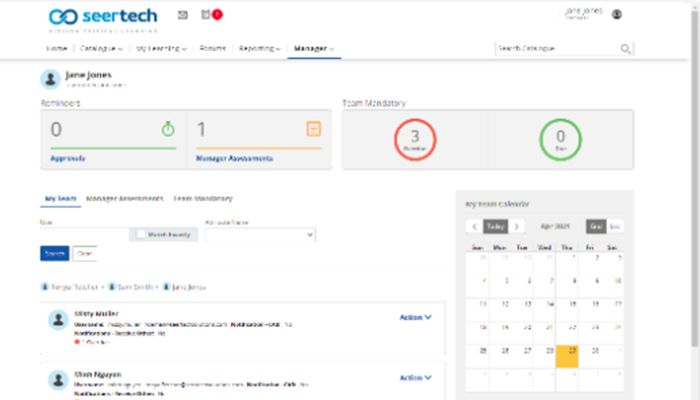
Task: Click the user profile avatar icon top right
Action: [617, 15]
